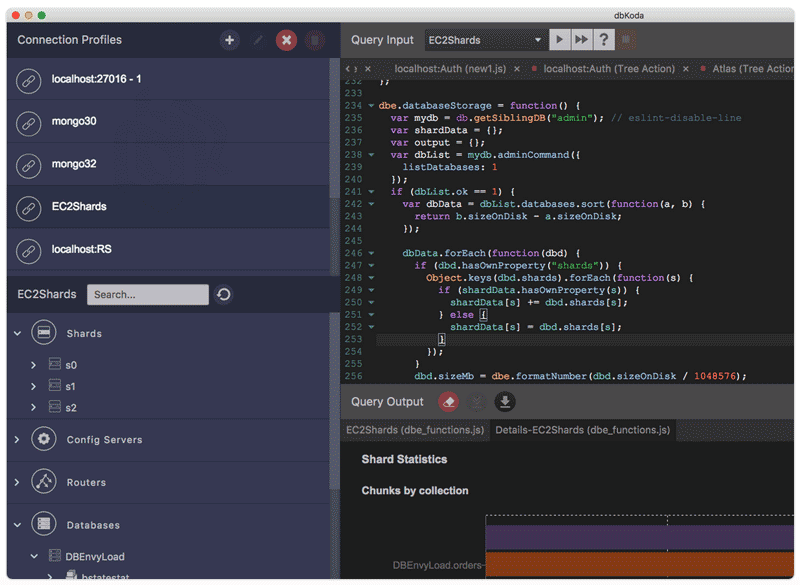Viewport: 800px width, 585px height.
Task: Open the question mark explain button
Action: point(604,40)
